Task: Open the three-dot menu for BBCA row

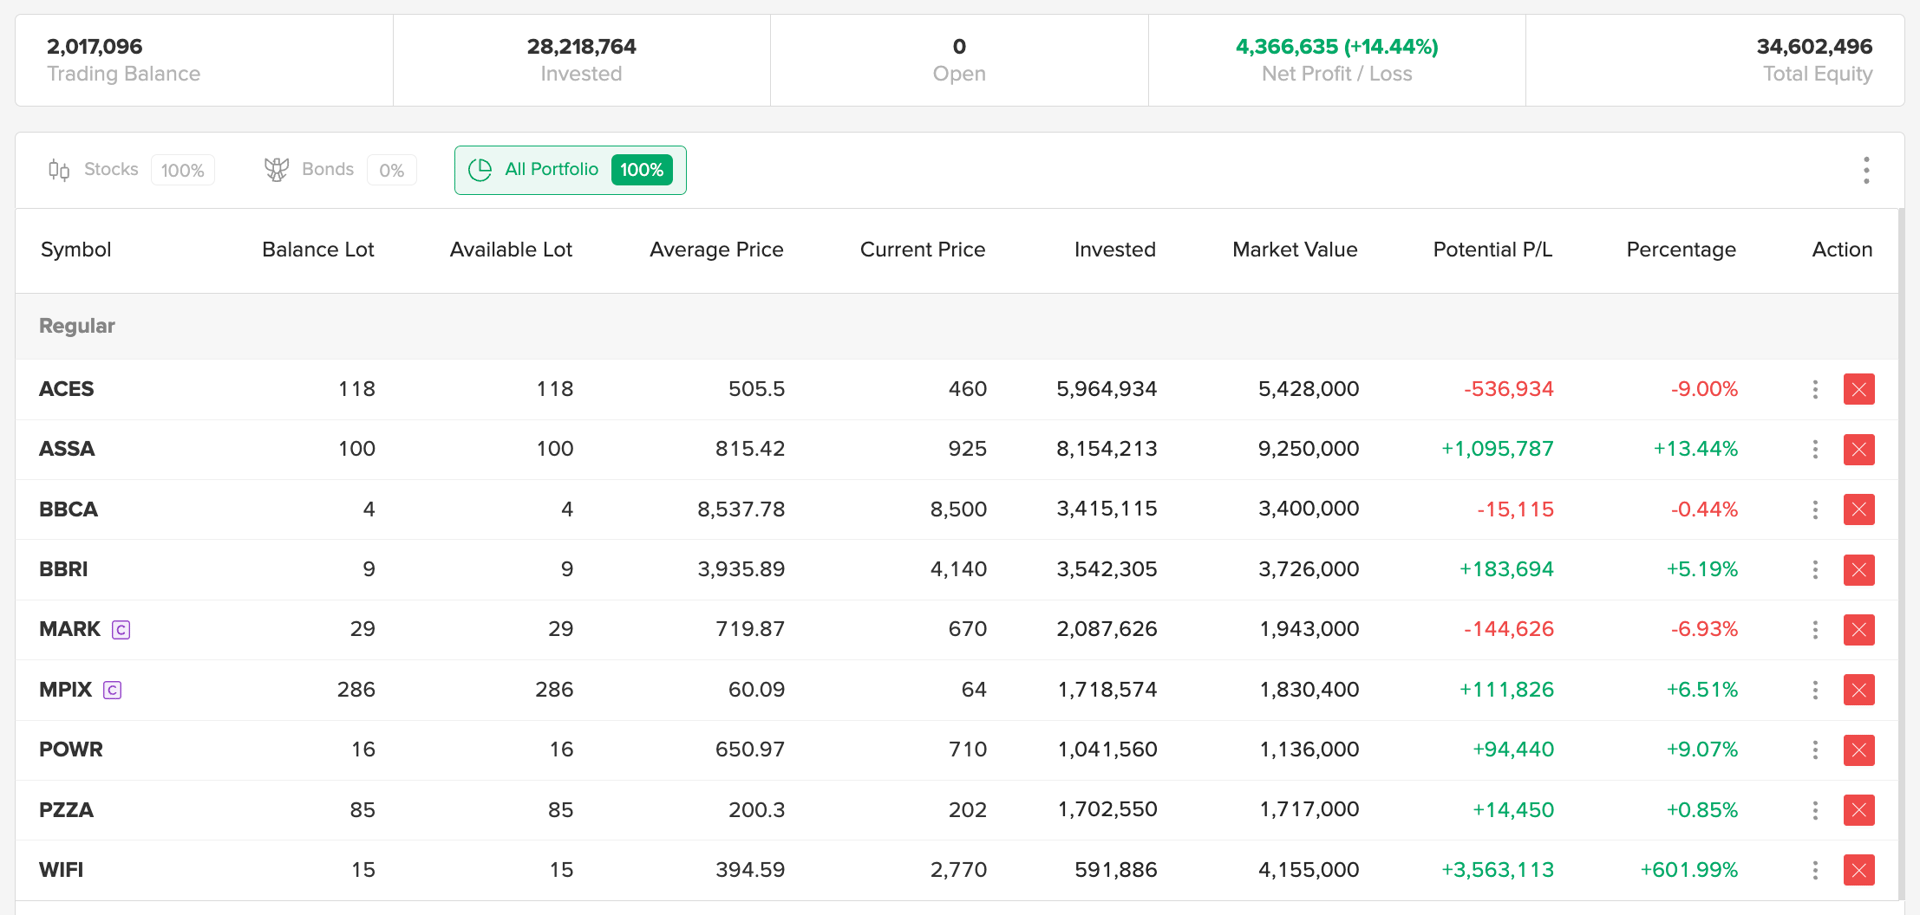Action: [1815, 509]
